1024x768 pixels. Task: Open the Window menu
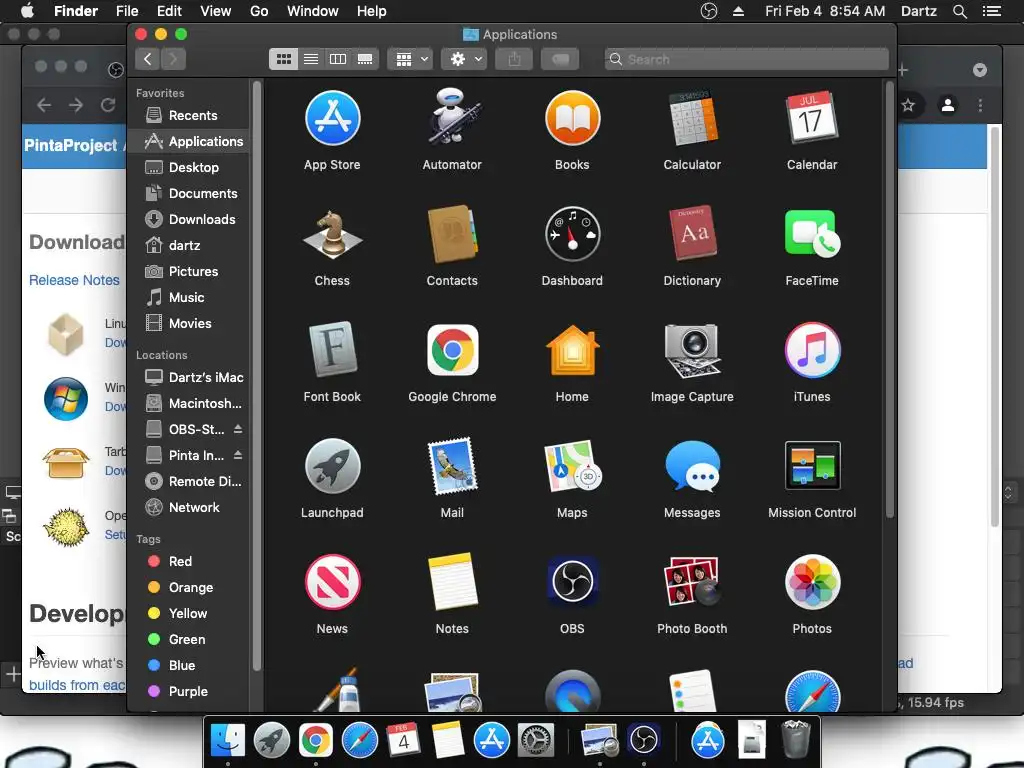(313, 11)
